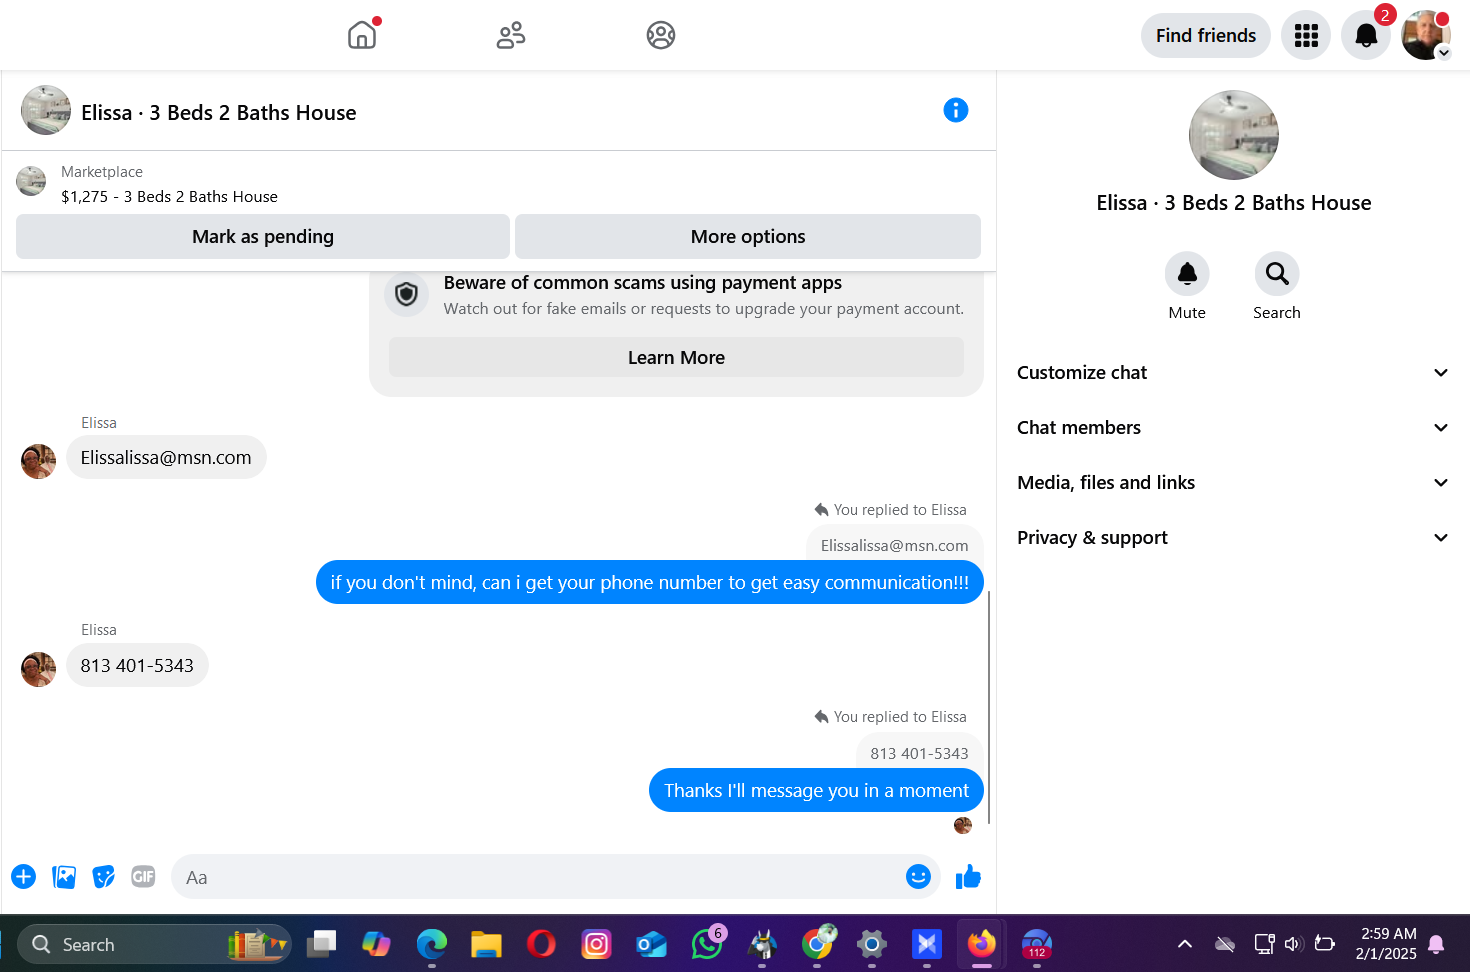Click the More options button
Screen dimensions: 1470x972
(x=748, y=237)
